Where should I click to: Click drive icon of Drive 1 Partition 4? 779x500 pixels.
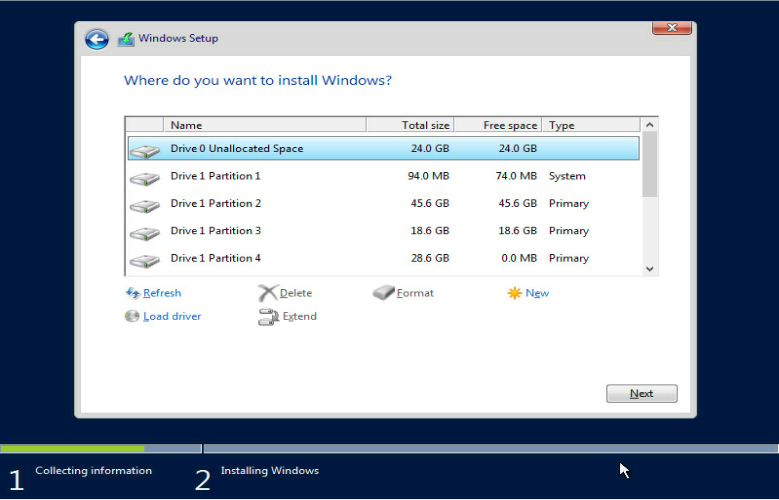coord(145,260)
